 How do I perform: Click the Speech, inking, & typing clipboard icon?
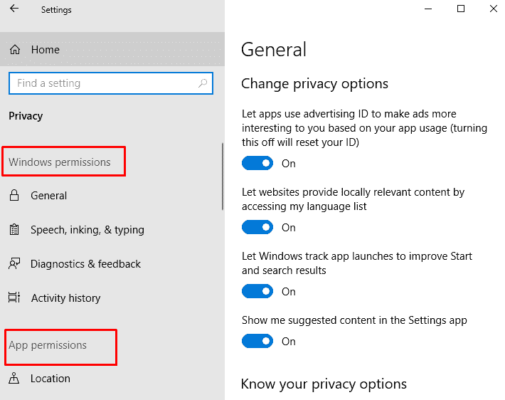click(14, 229)
